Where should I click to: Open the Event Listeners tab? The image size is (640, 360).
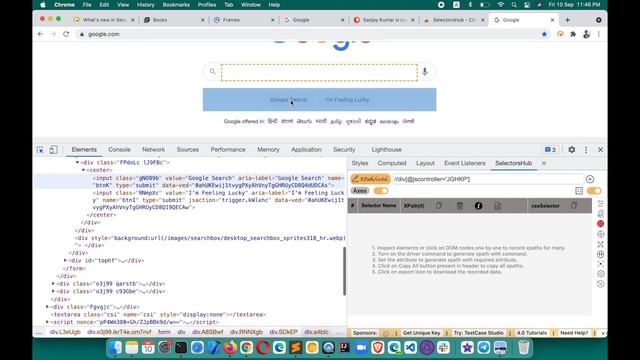[x=464, y=163]
